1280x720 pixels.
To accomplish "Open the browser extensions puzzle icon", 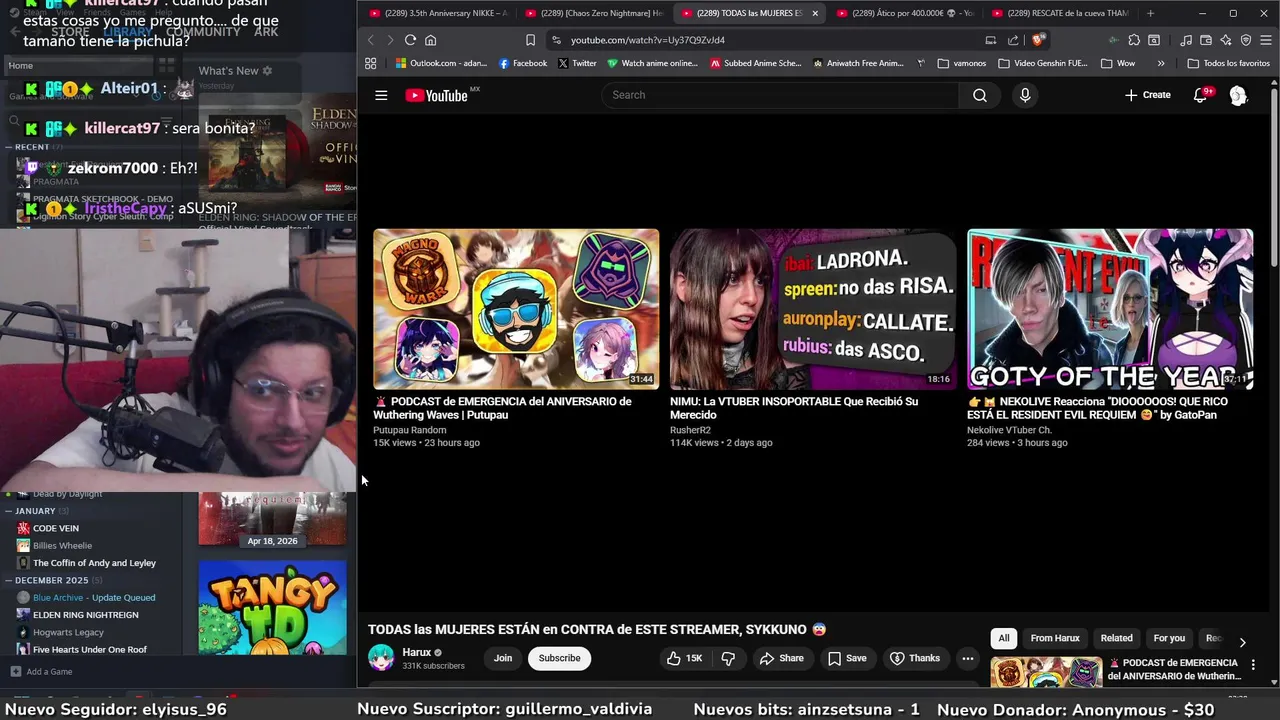I will (1134, 40).
